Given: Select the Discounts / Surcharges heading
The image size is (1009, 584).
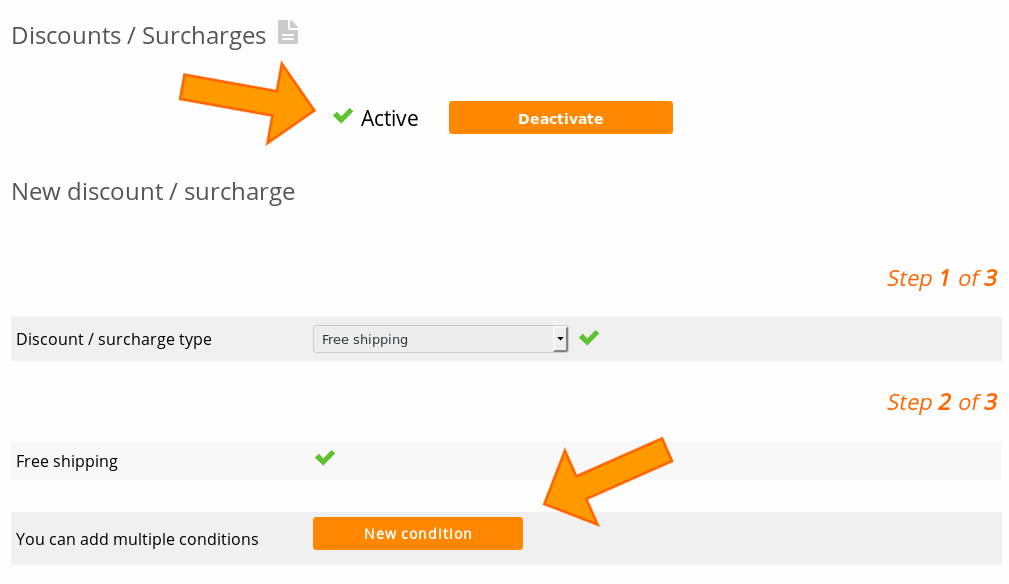Looking at the screenshot, I should (137, 34).
